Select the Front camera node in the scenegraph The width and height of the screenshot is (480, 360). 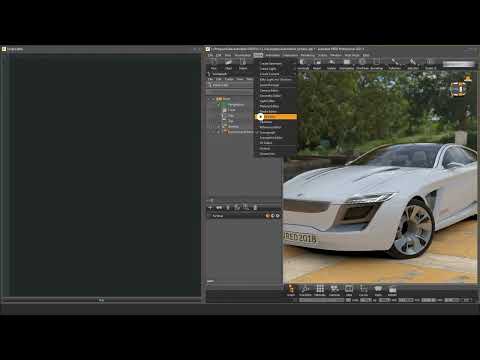[x=232, y=110]
